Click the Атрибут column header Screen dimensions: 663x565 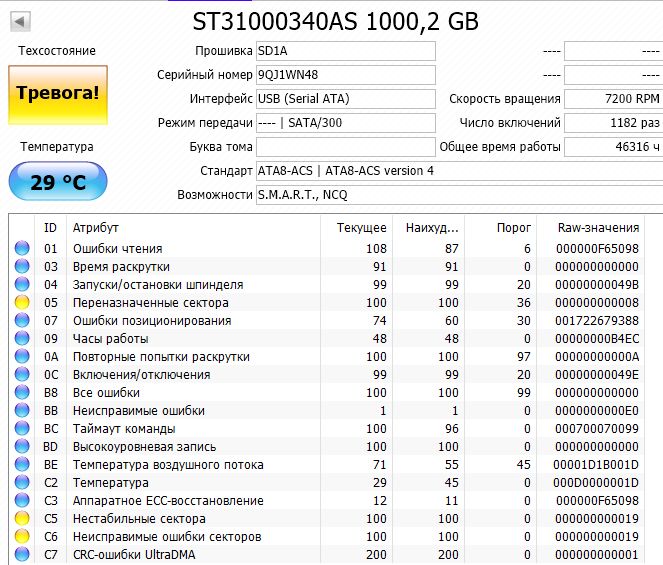coord(95,228)
